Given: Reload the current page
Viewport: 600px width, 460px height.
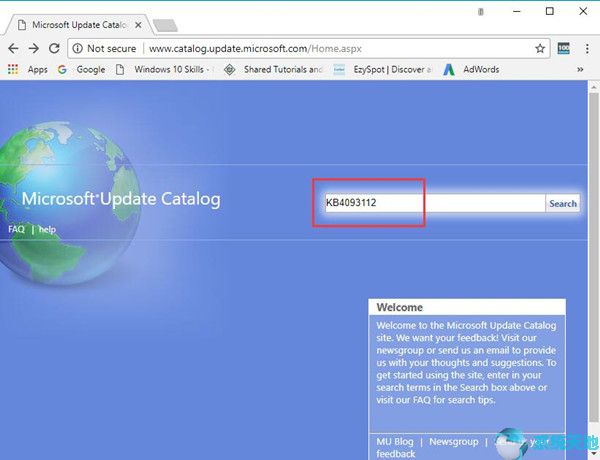Looking at the screenshot, I should coord(54,48).
